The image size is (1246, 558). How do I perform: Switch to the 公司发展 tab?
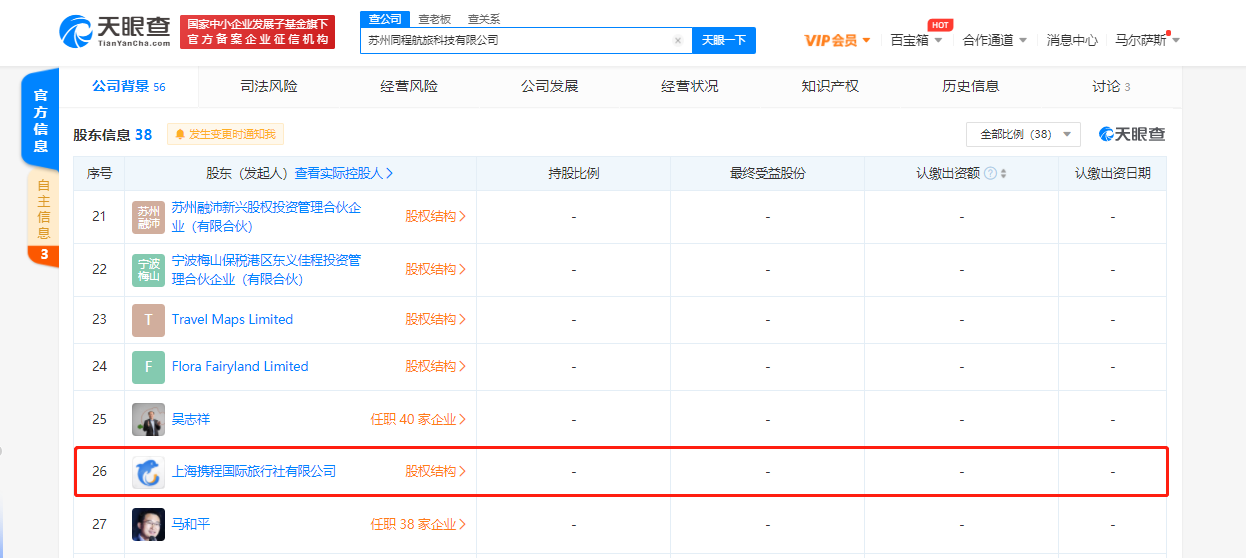pos(549,87)
